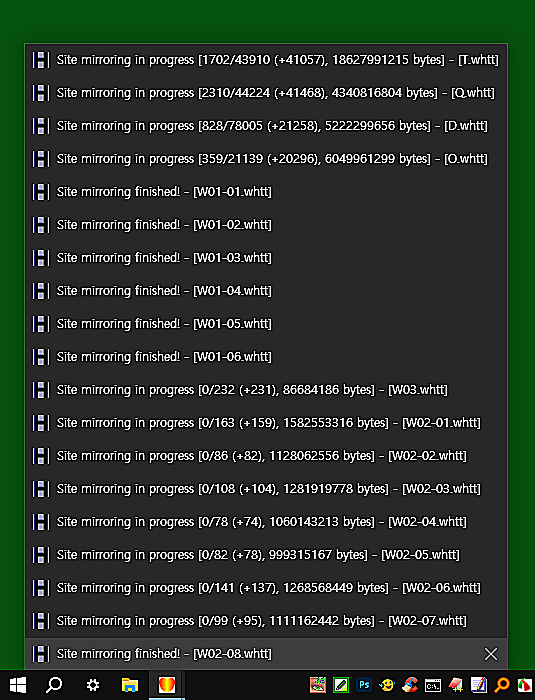Open Settings gear in taskbar
535x700 pixels.
pos(92,684)
